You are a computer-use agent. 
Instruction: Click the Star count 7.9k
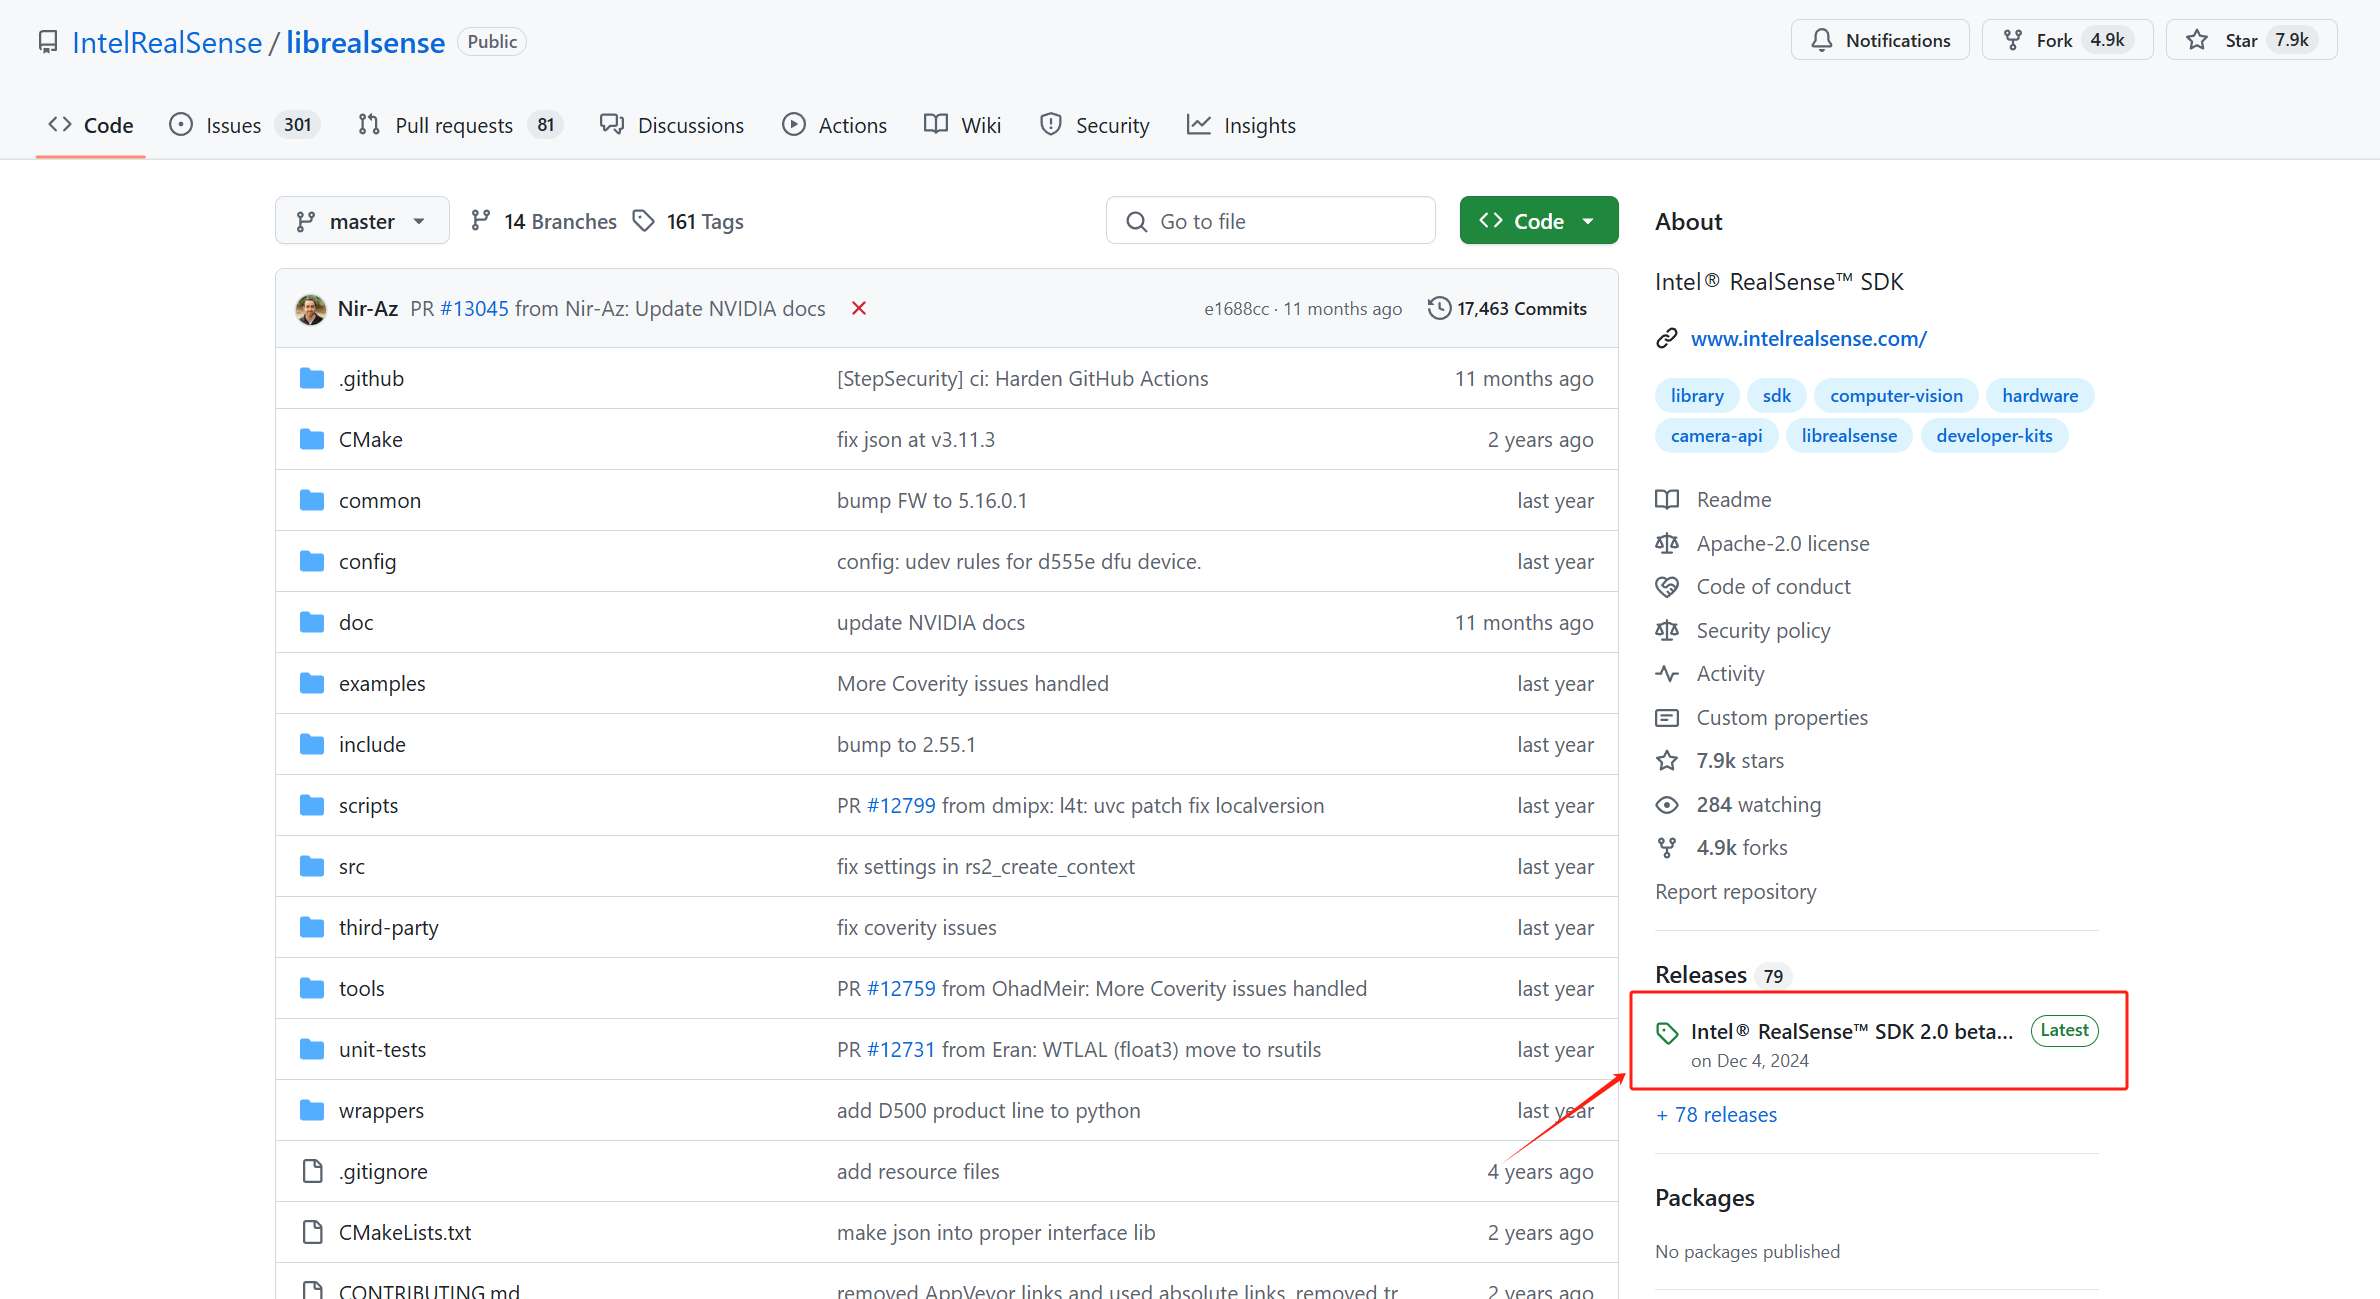coord(2292,40)
